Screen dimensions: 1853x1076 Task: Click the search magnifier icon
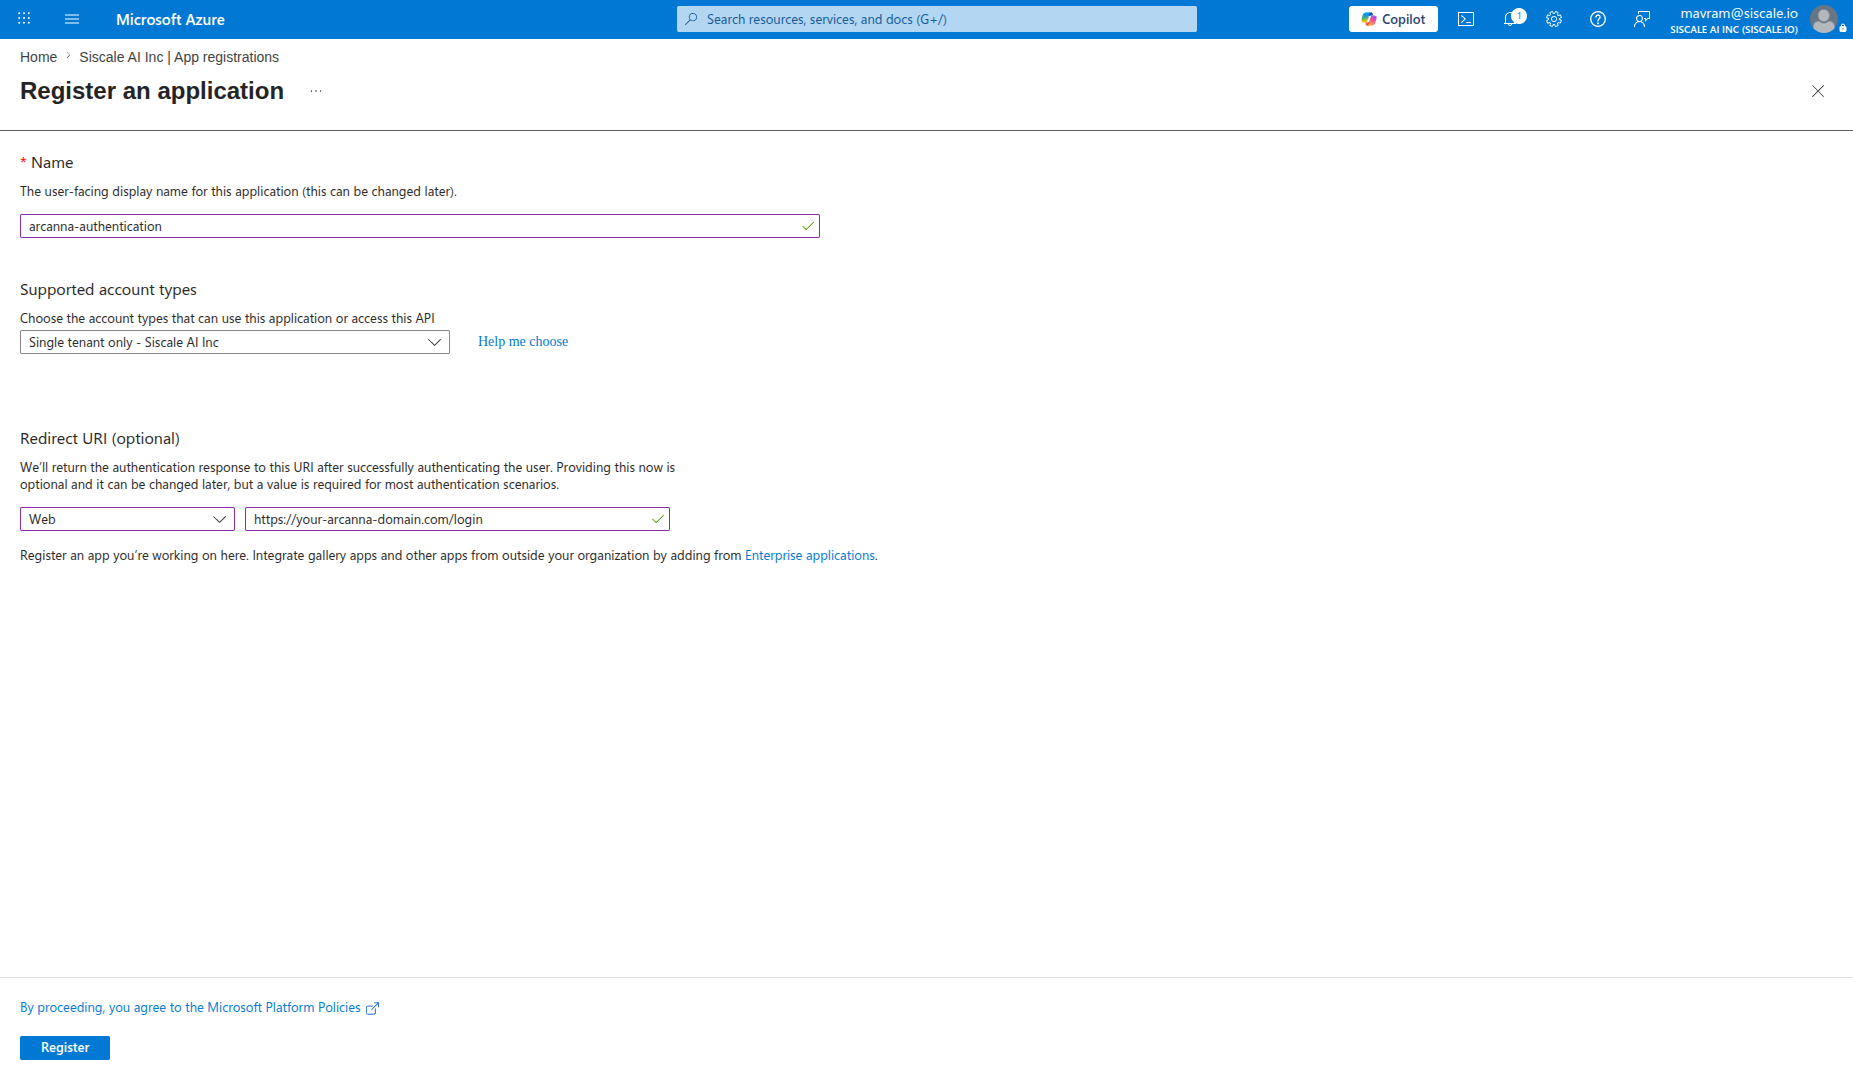point(691,19)
